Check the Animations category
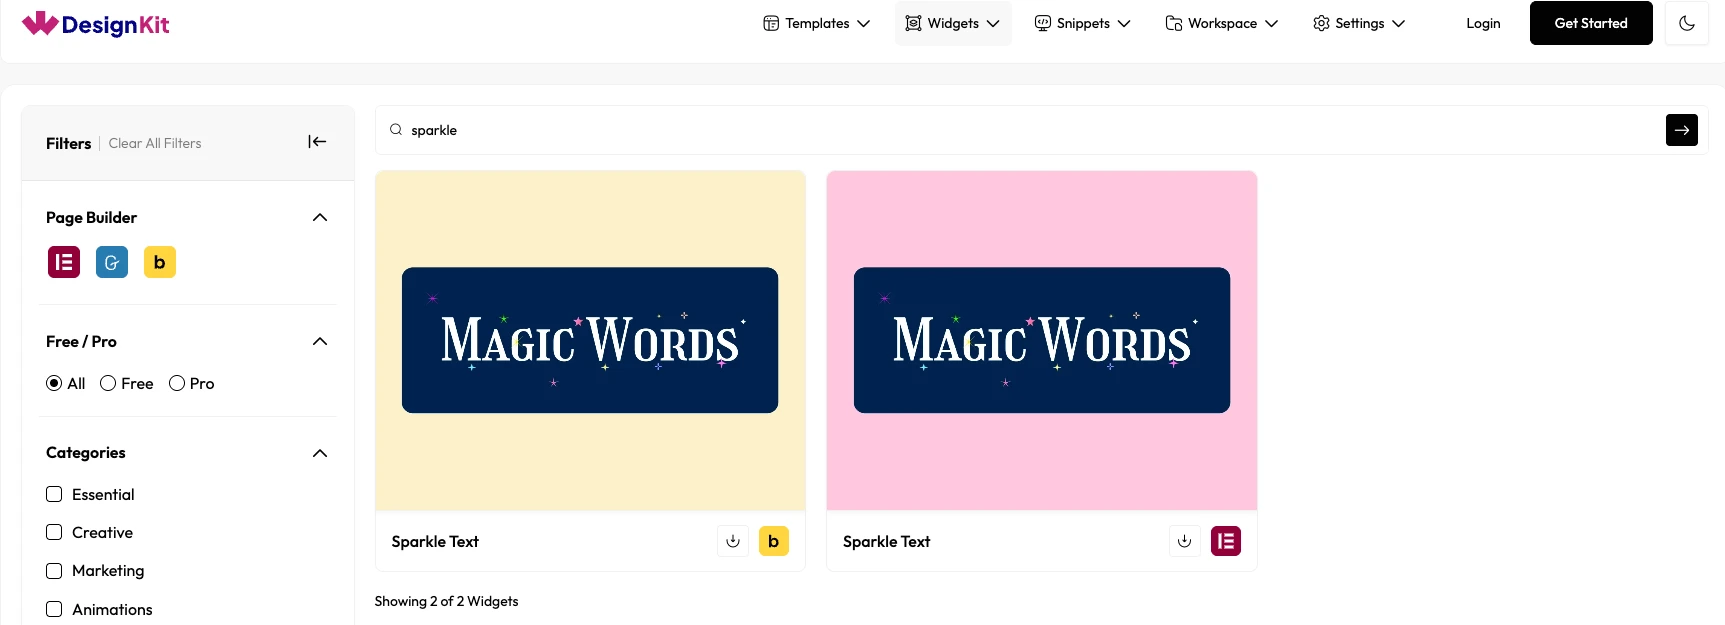 pyautogui.click(x=54, y=609)
